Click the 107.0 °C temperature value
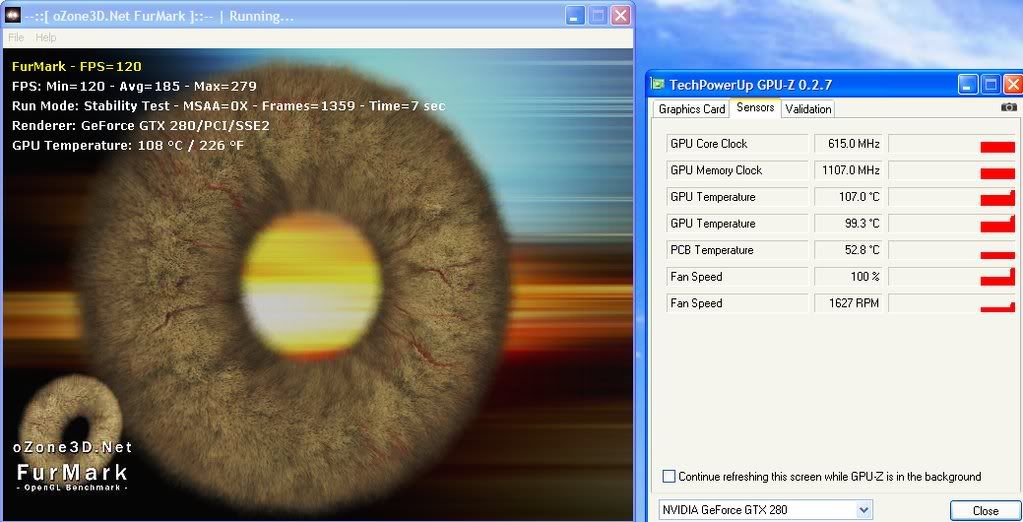 848,197
